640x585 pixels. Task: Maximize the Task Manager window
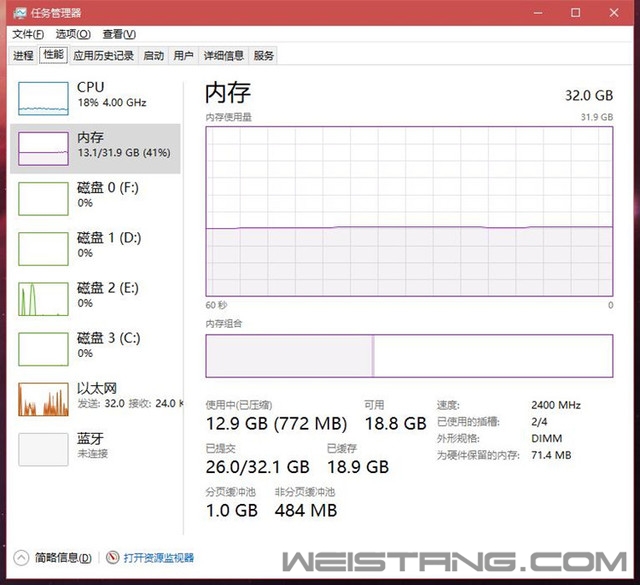click(576, 13)
